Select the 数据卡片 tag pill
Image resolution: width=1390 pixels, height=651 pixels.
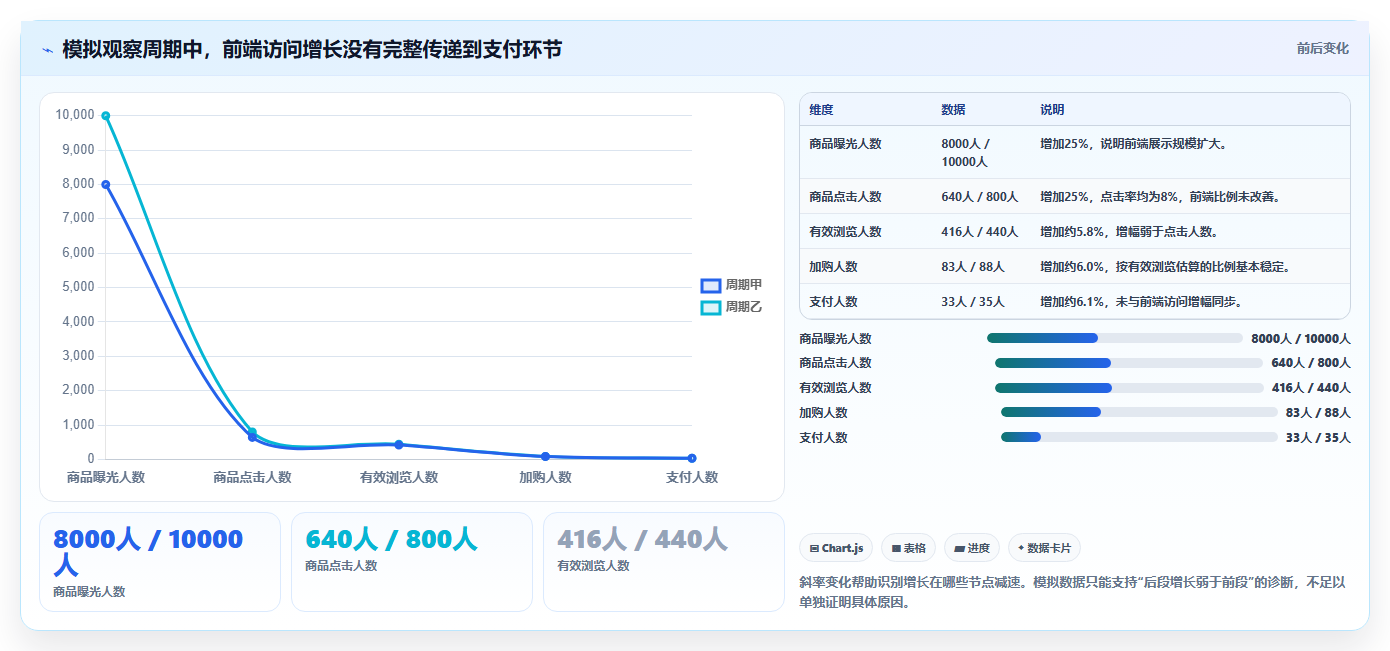pyautogui.click(x=1044, y=548)
